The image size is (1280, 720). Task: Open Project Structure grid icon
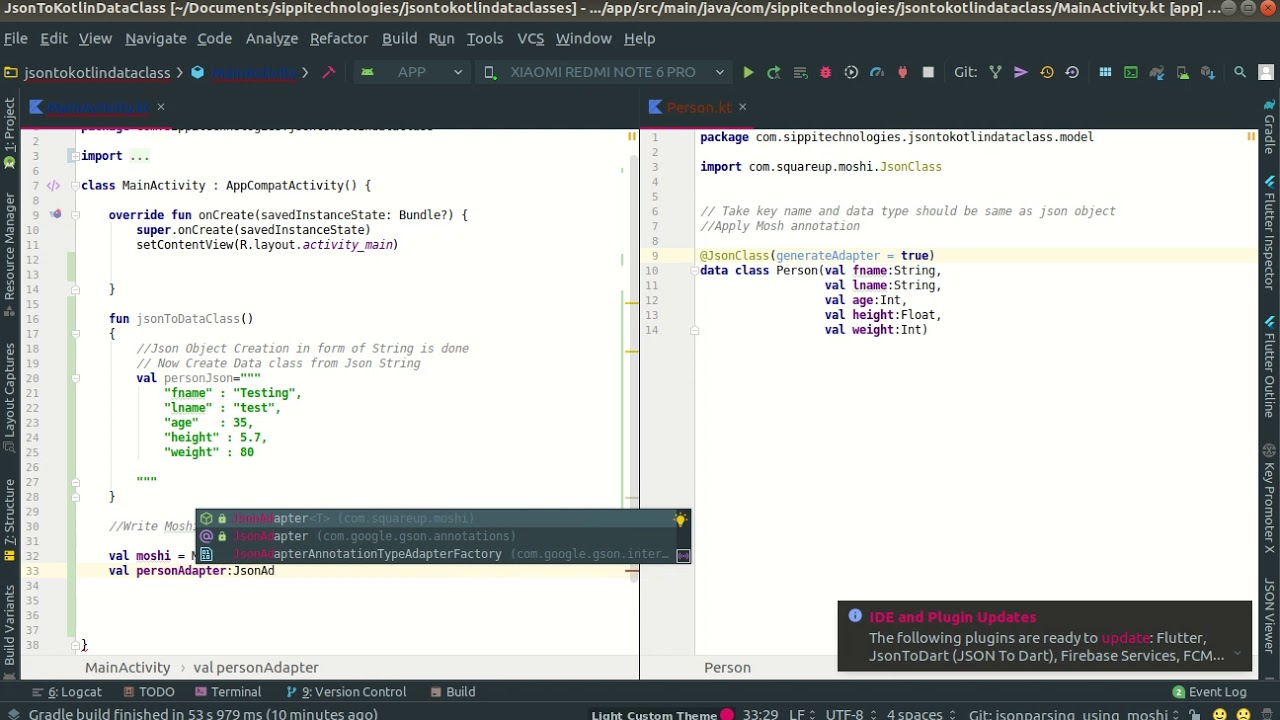click(1105, 72)
